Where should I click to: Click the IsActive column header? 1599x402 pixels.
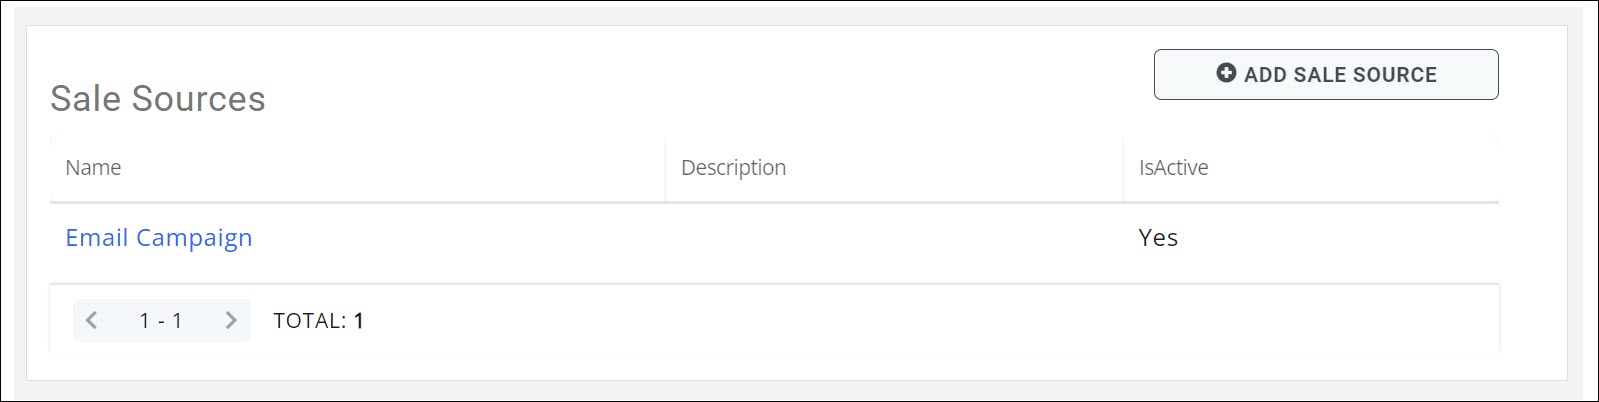click(x=1173, y=168)
